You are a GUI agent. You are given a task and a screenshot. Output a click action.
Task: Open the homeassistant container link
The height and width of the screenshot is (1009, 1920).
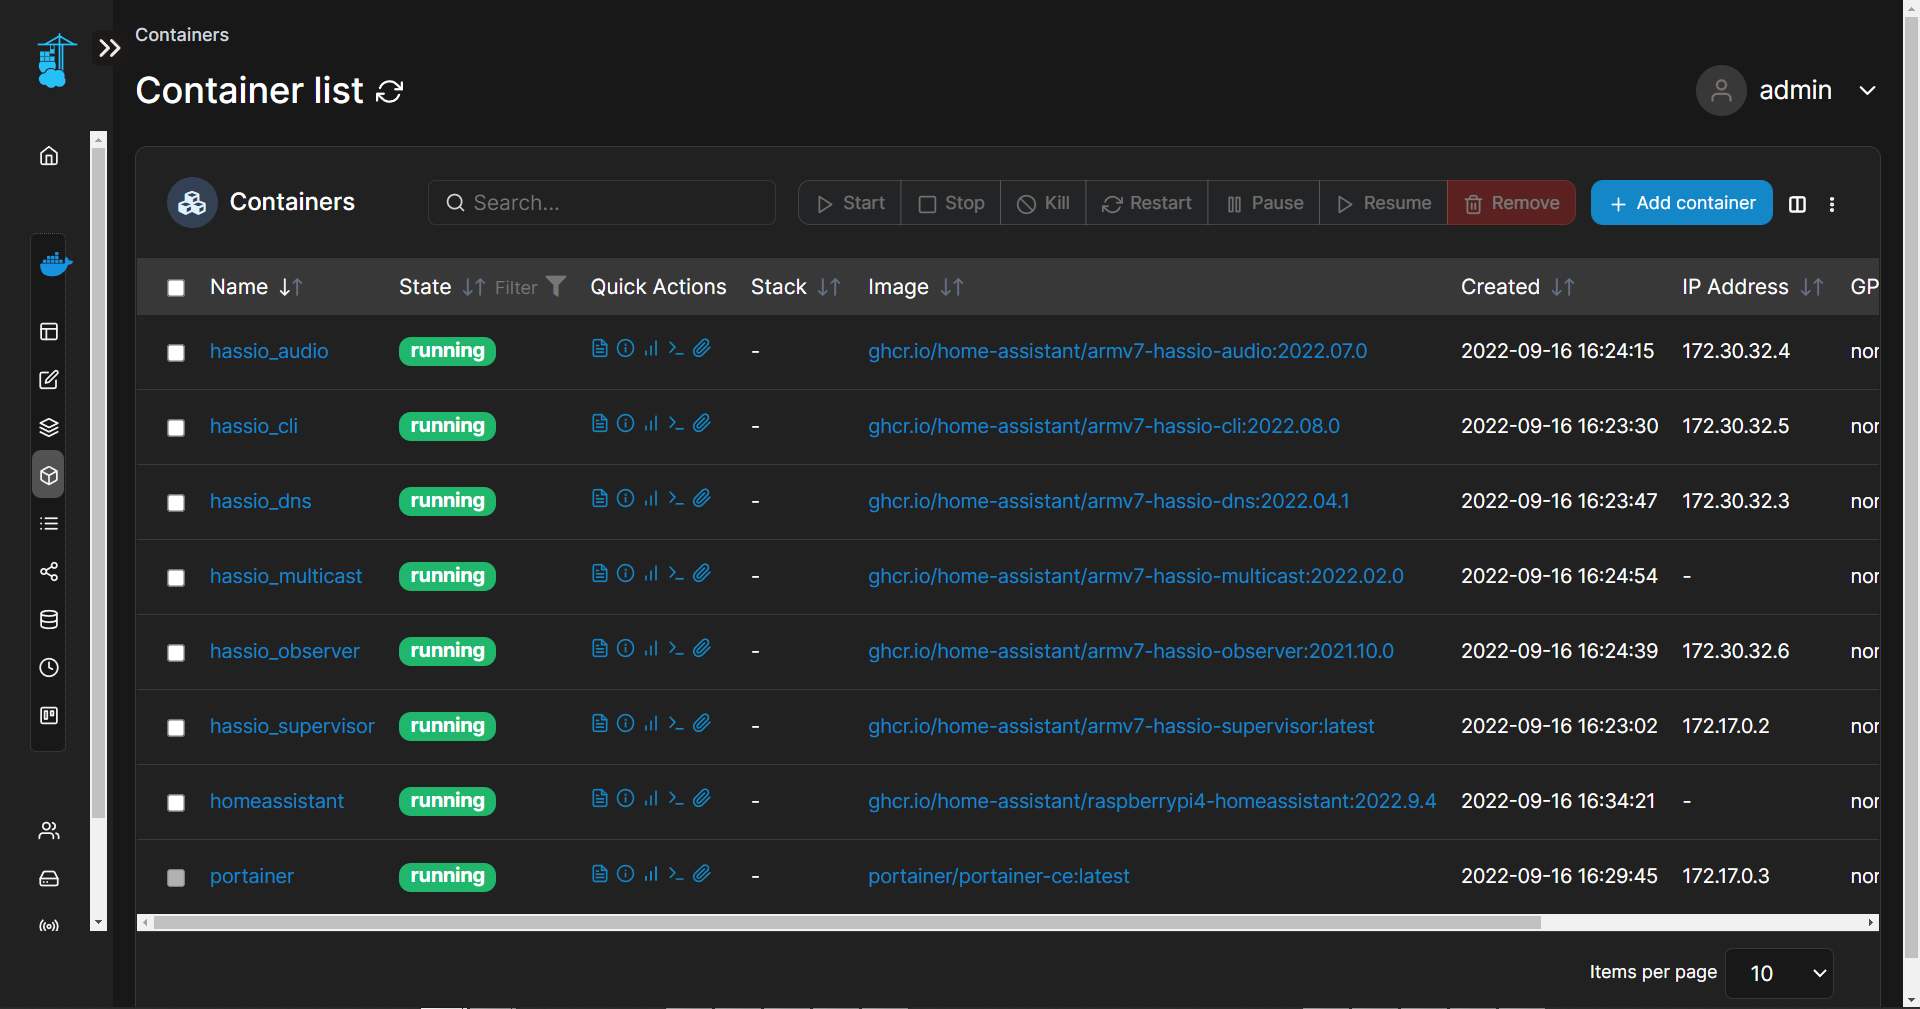coord(277,801)
